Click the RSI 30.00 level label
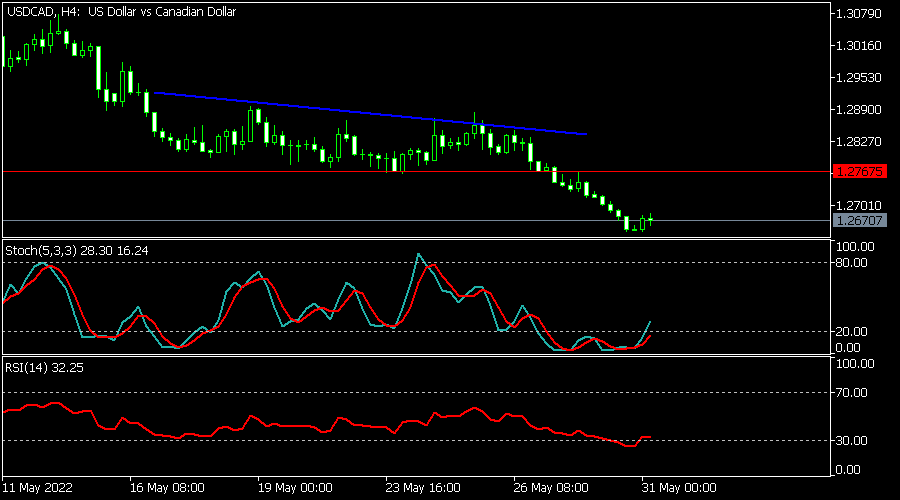 (852, 441)
